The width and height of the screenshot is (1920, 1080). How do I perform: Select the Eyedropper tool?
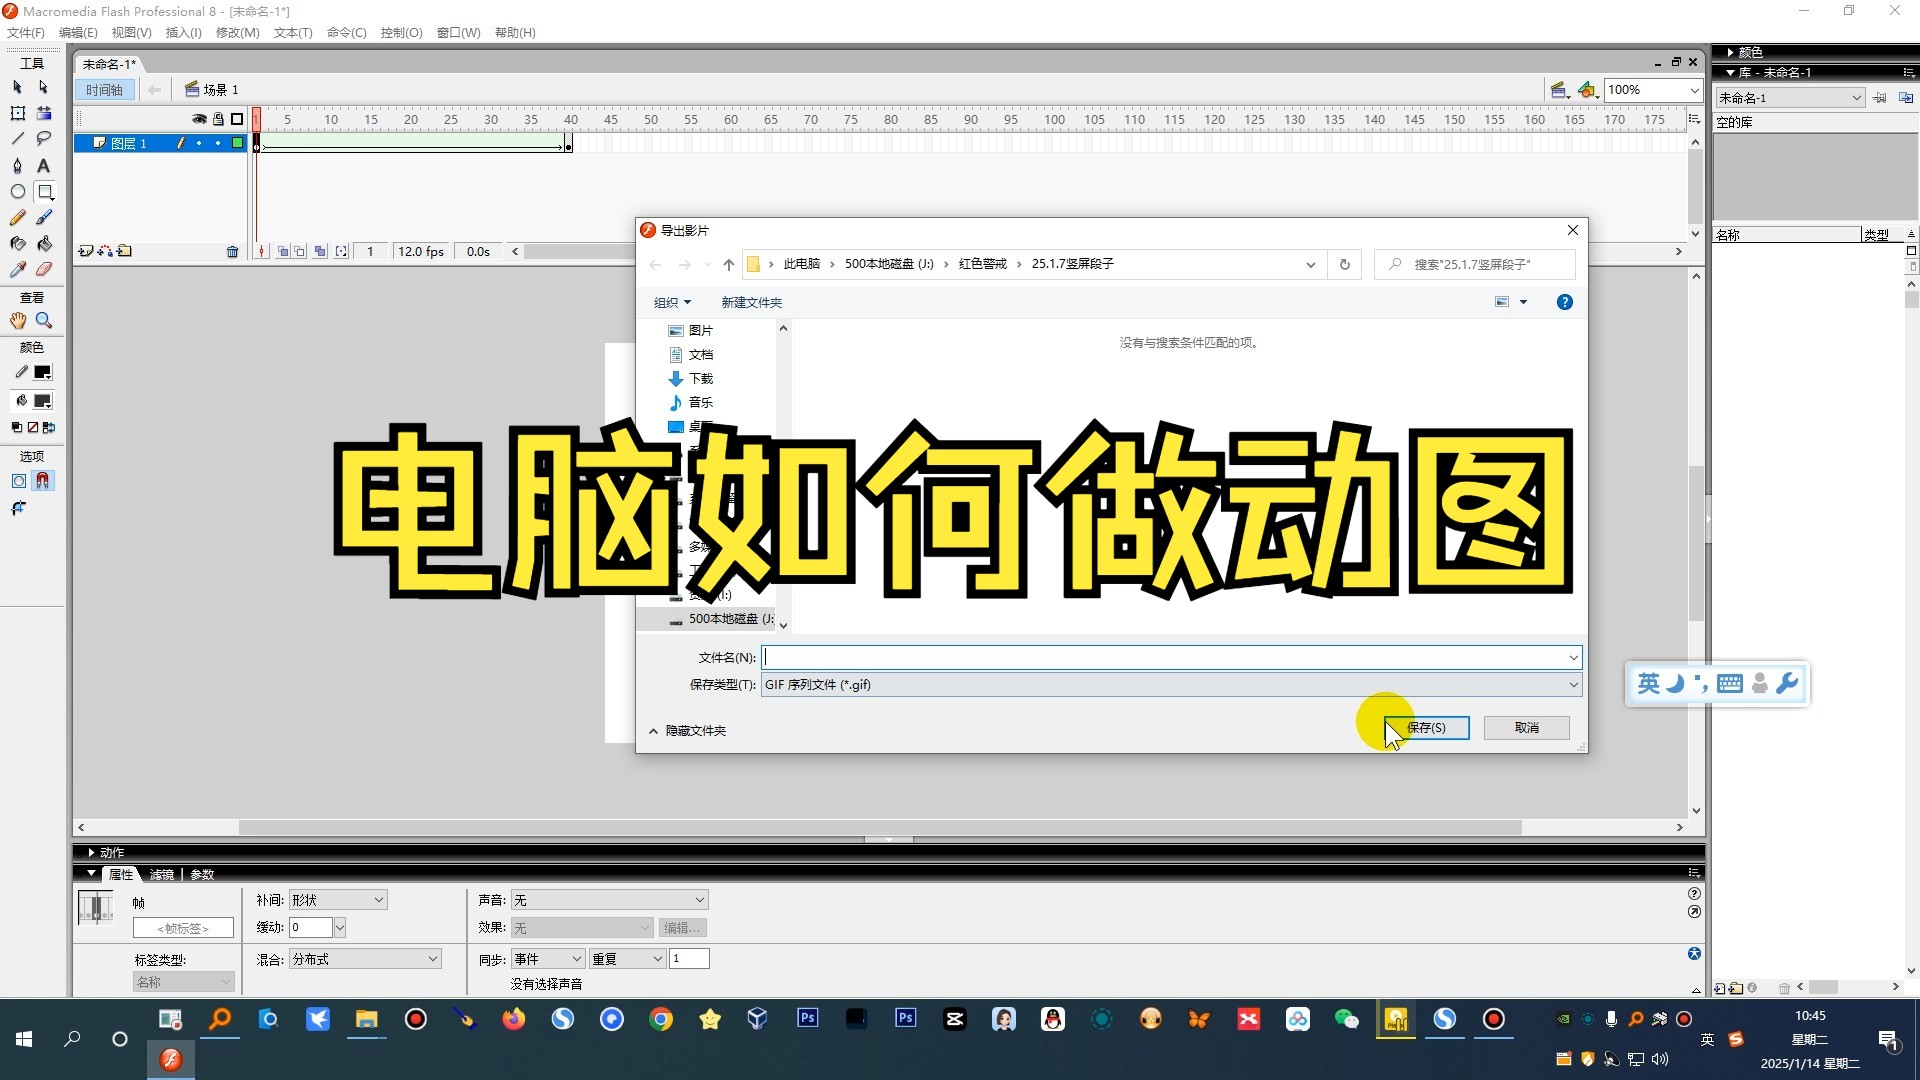(x=17, y=269)
